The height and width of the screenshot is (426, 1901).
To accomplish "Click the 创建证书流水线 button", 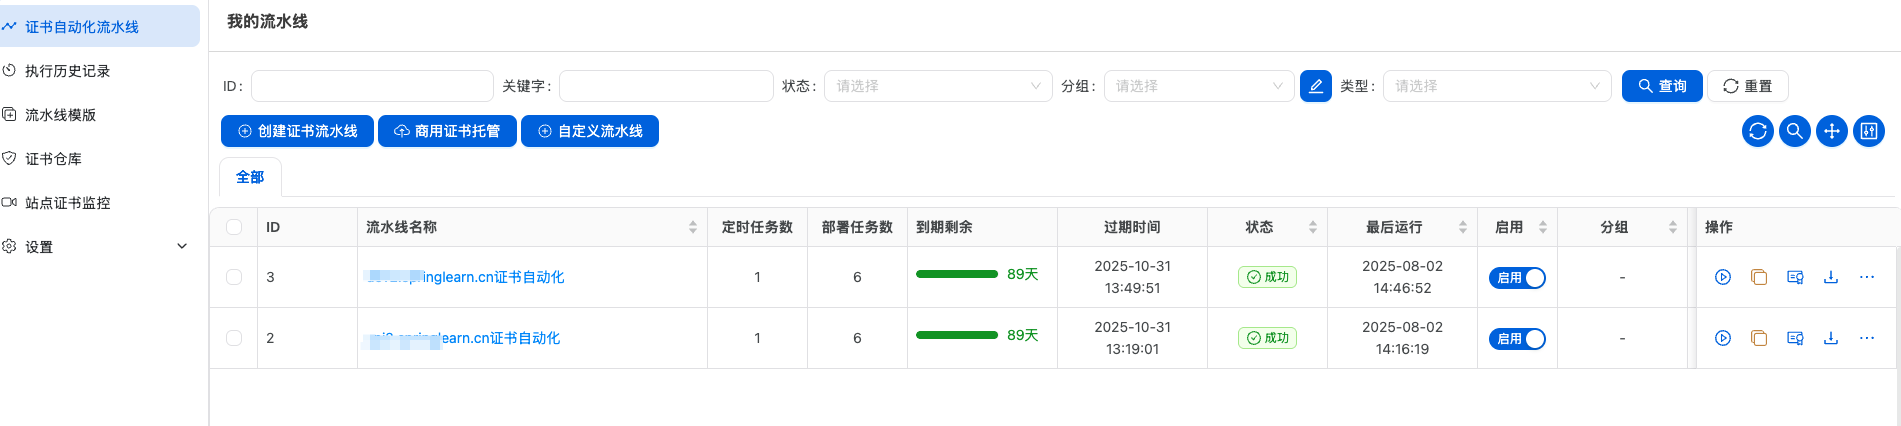I will click(x=297, y=131).
